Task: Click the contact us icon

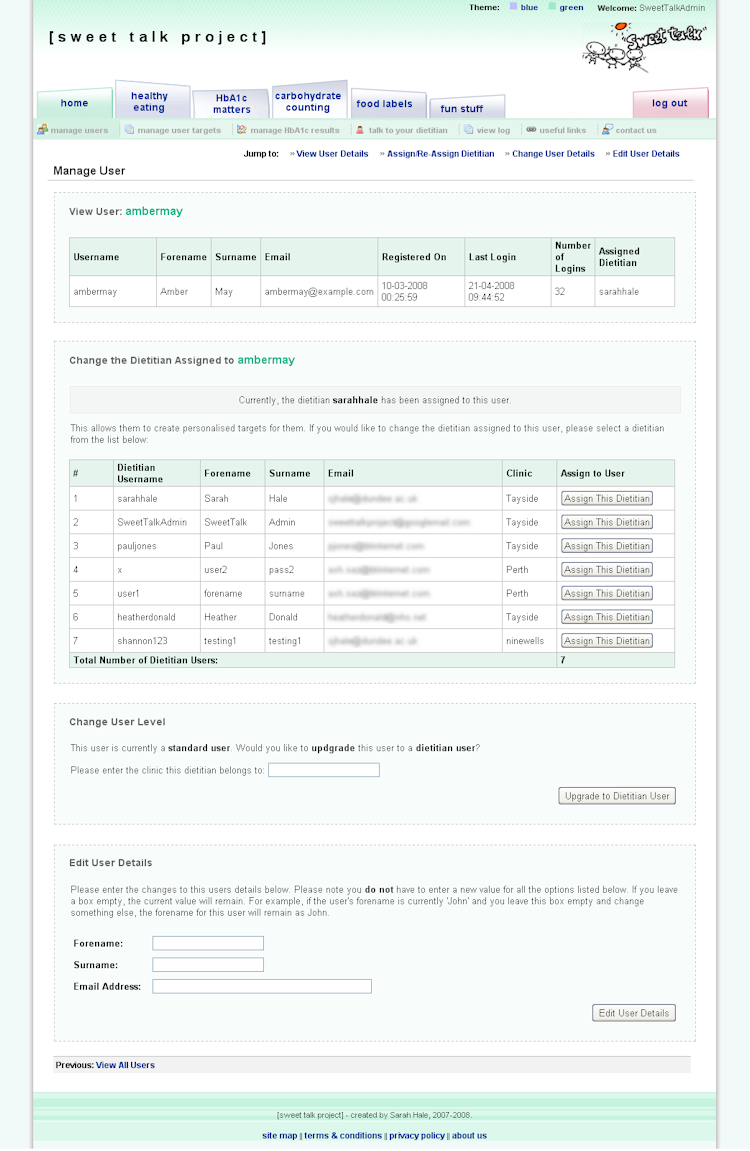Action: [x=607, y=130]
